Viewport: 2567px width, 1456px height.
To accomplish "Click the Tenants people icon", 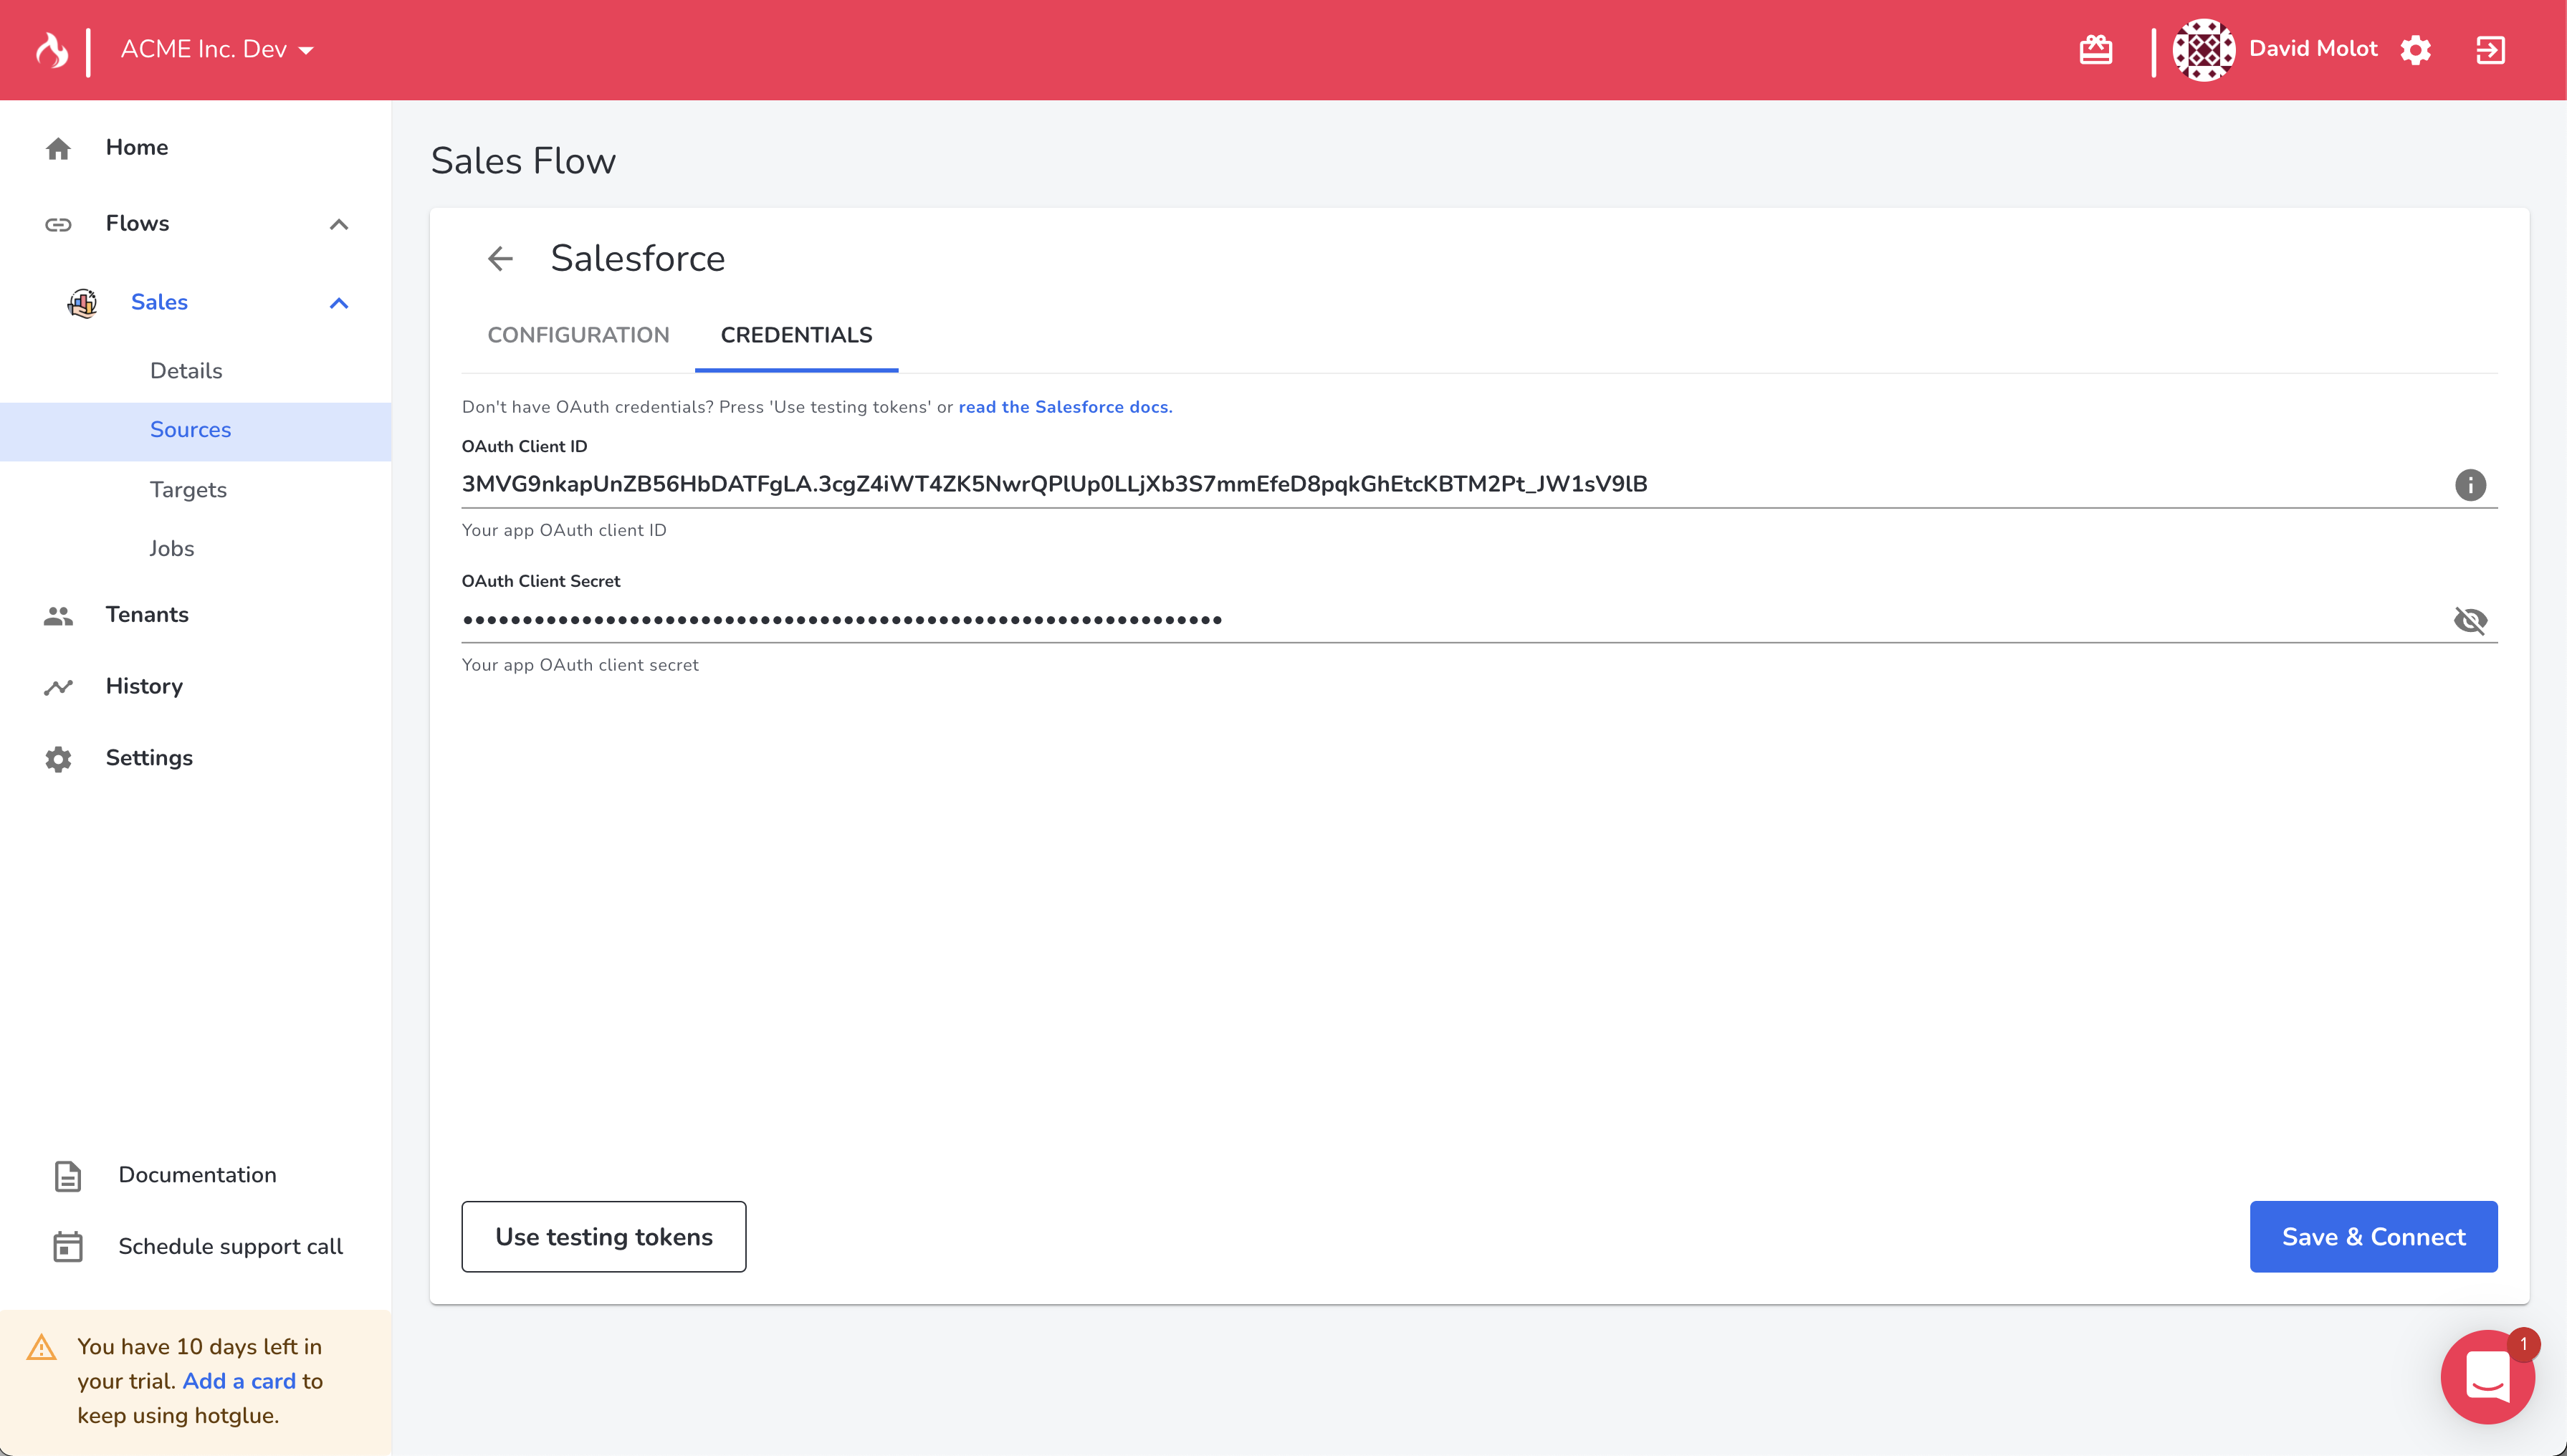I will pyautogui.click(x=58, y=615).
